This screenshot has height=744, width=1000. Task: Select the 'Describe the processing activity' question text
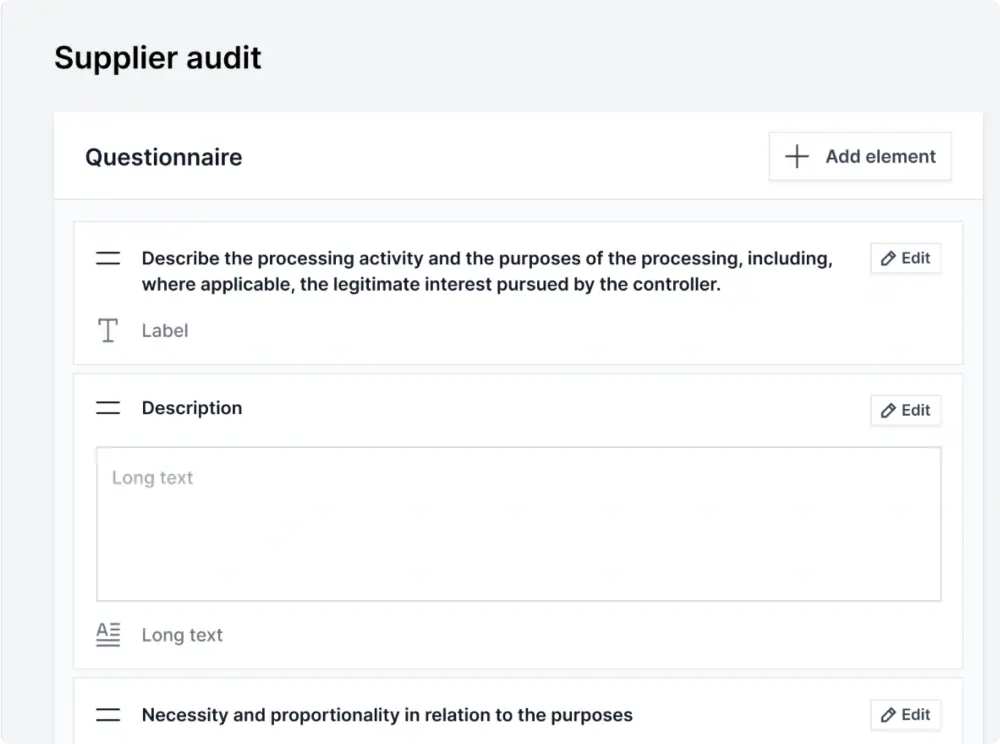[x=486, y=271]
